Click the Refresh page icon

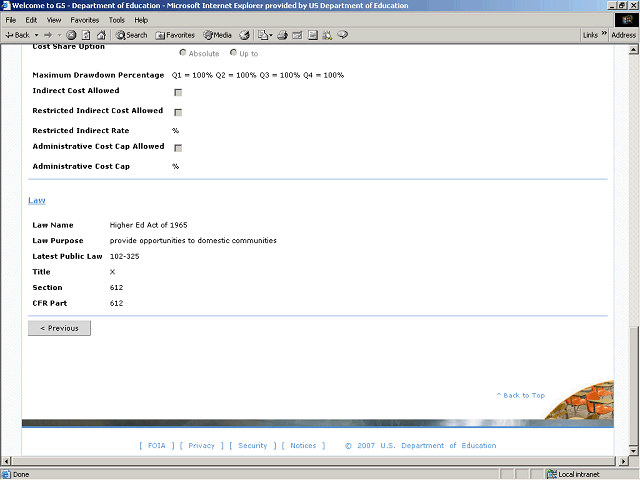(86, 35)
